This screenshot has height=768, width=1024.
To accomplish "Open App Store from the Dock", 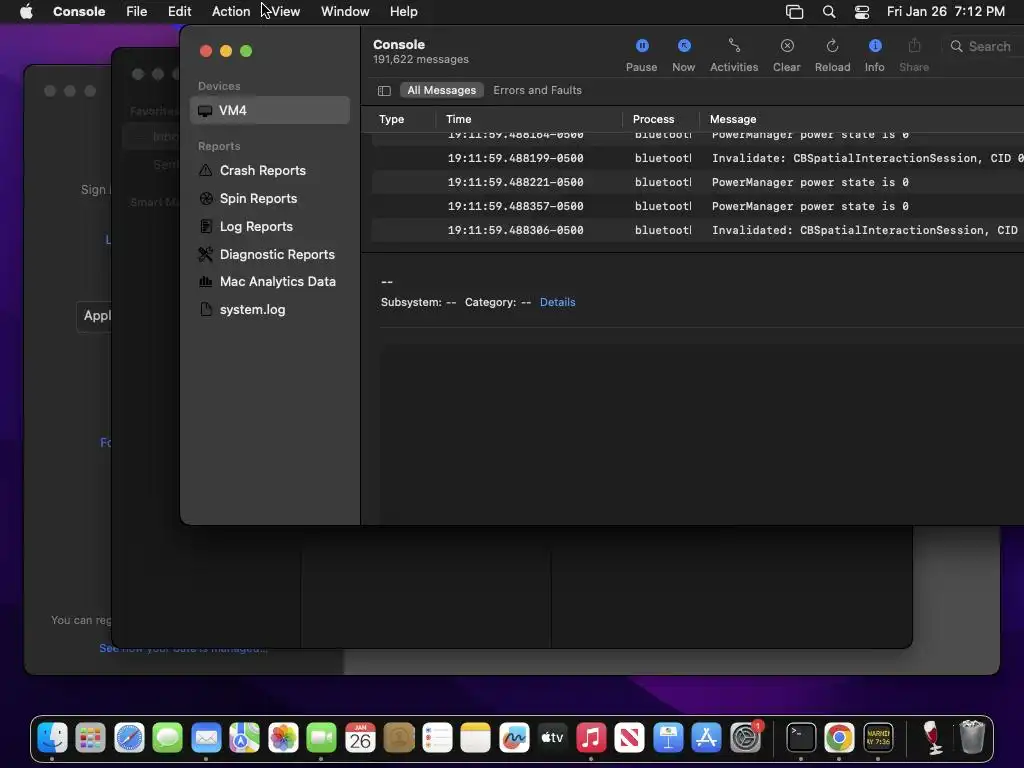I will (706, 738).
